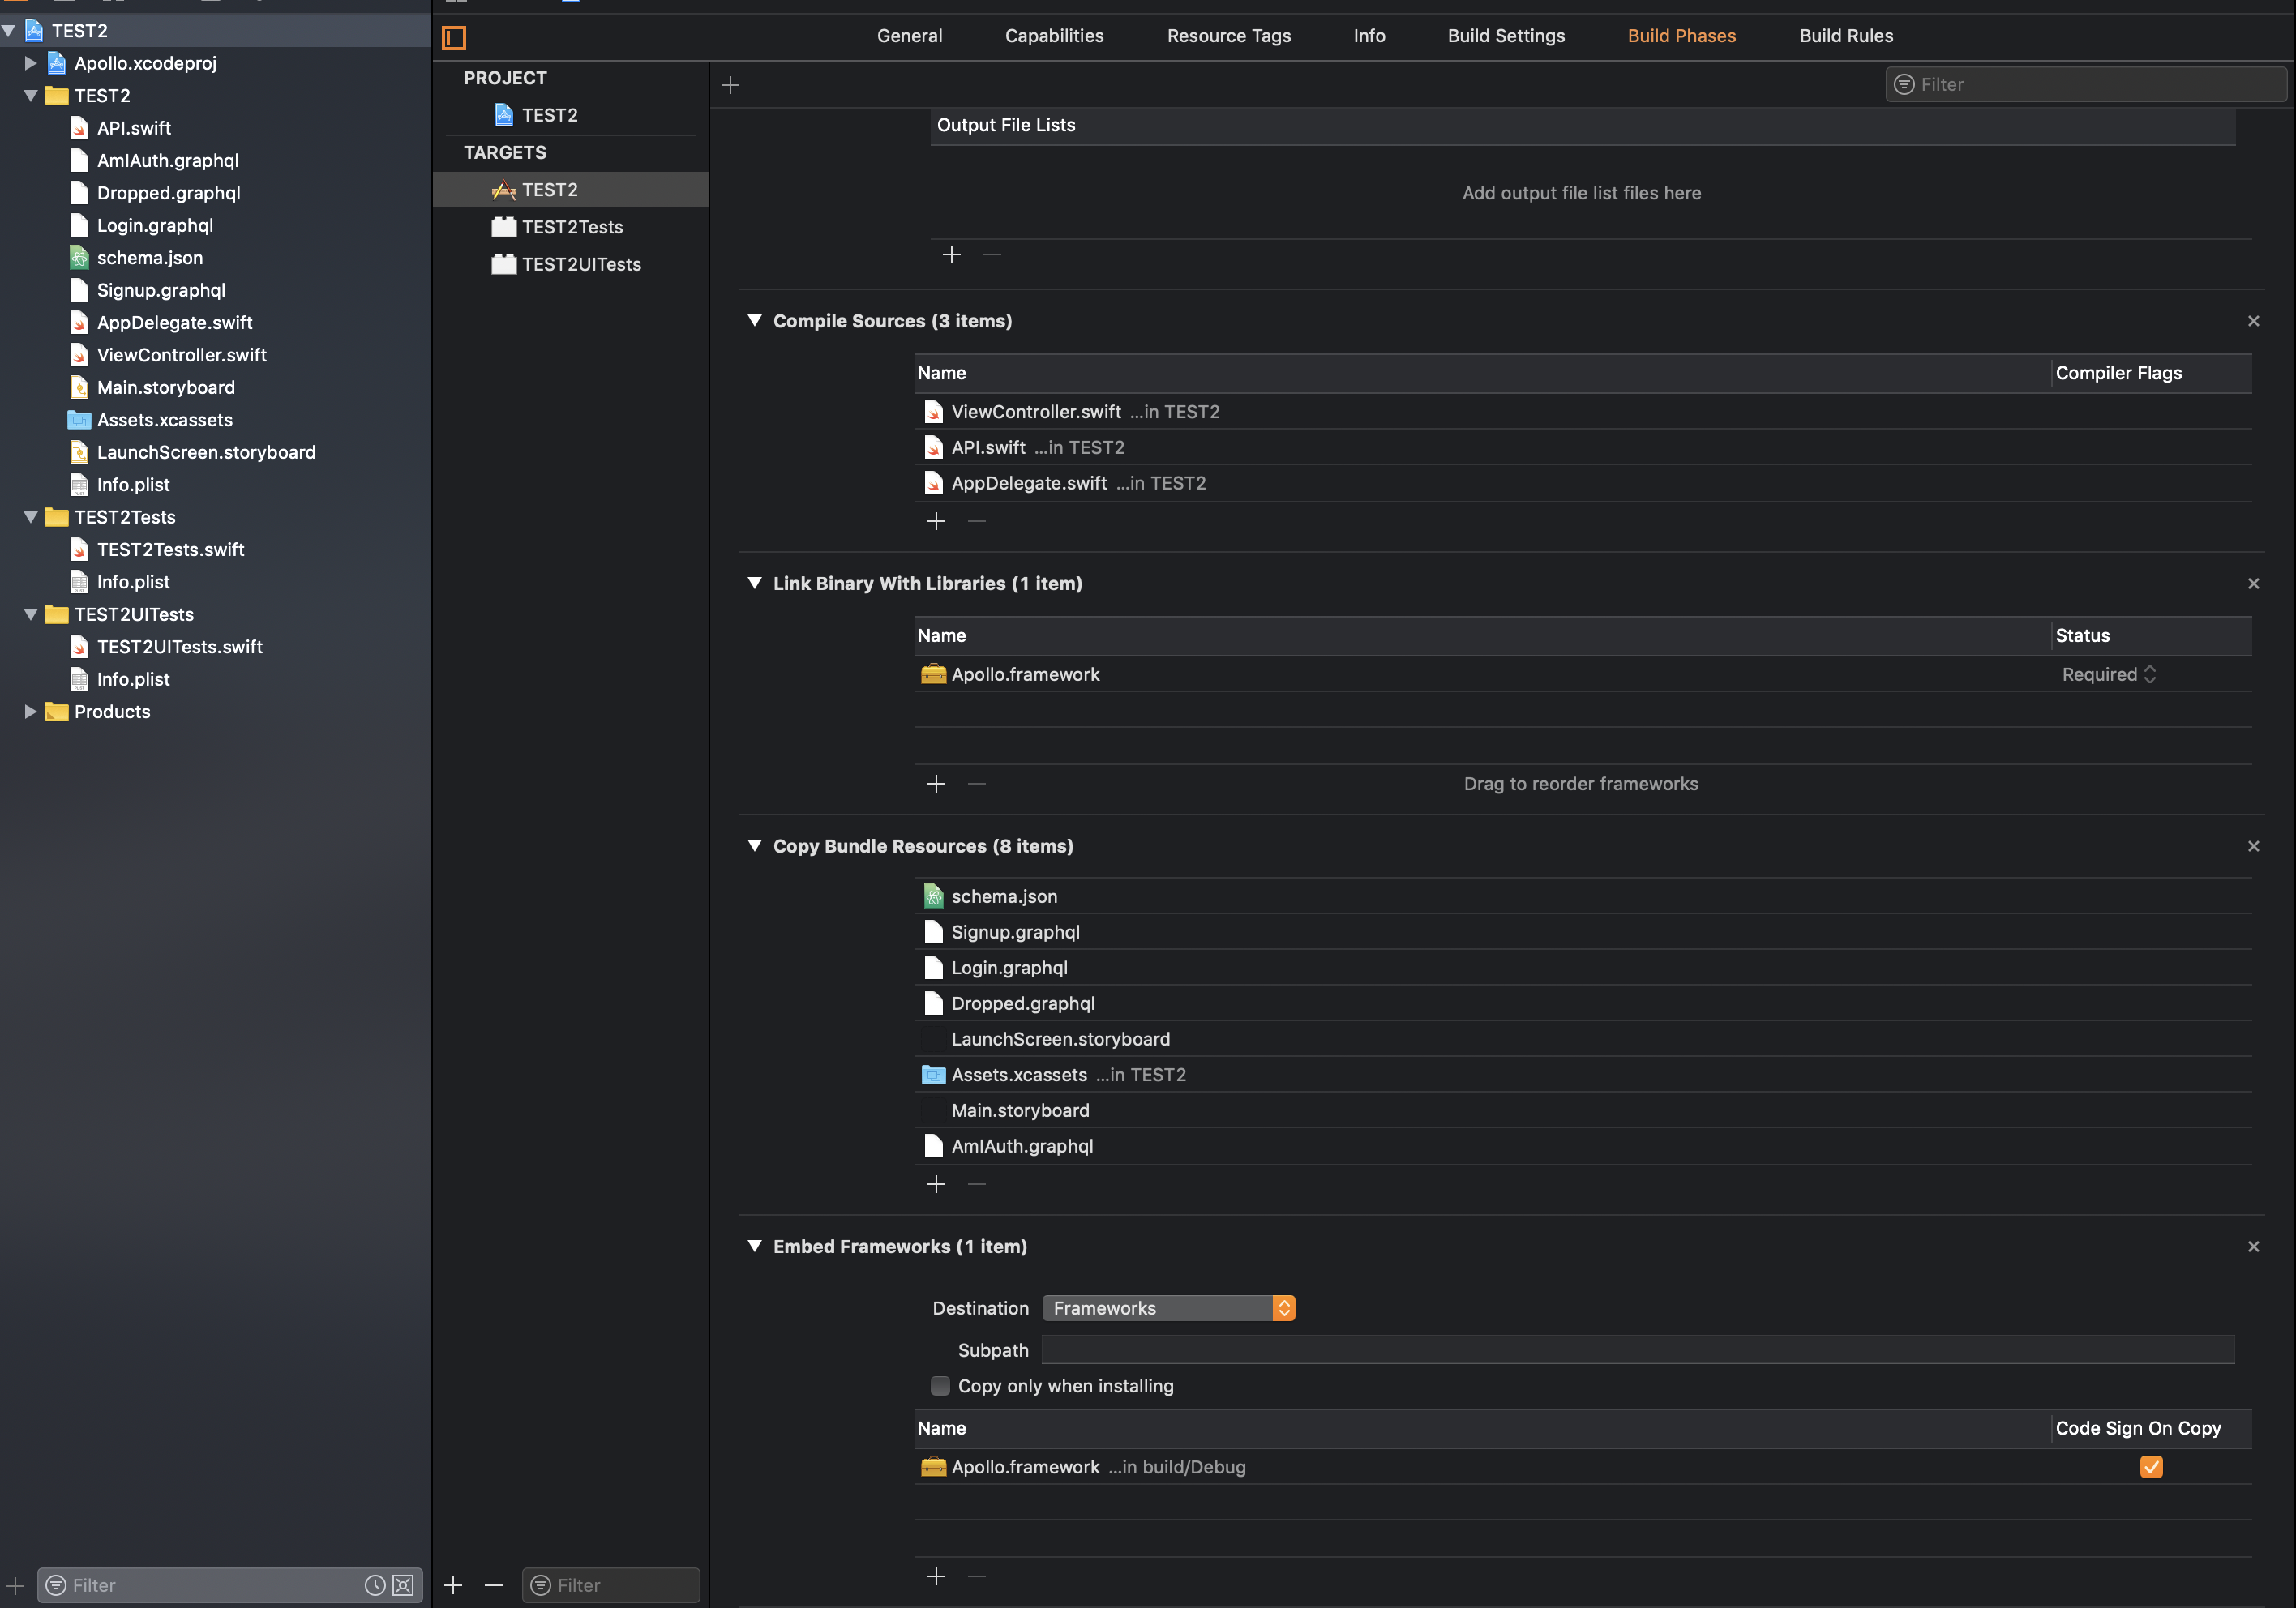Image resolution: width=2296 pixels, height=1608 pixels.
Task: Open the Build Settings tab
Action: pos(1506,36)
